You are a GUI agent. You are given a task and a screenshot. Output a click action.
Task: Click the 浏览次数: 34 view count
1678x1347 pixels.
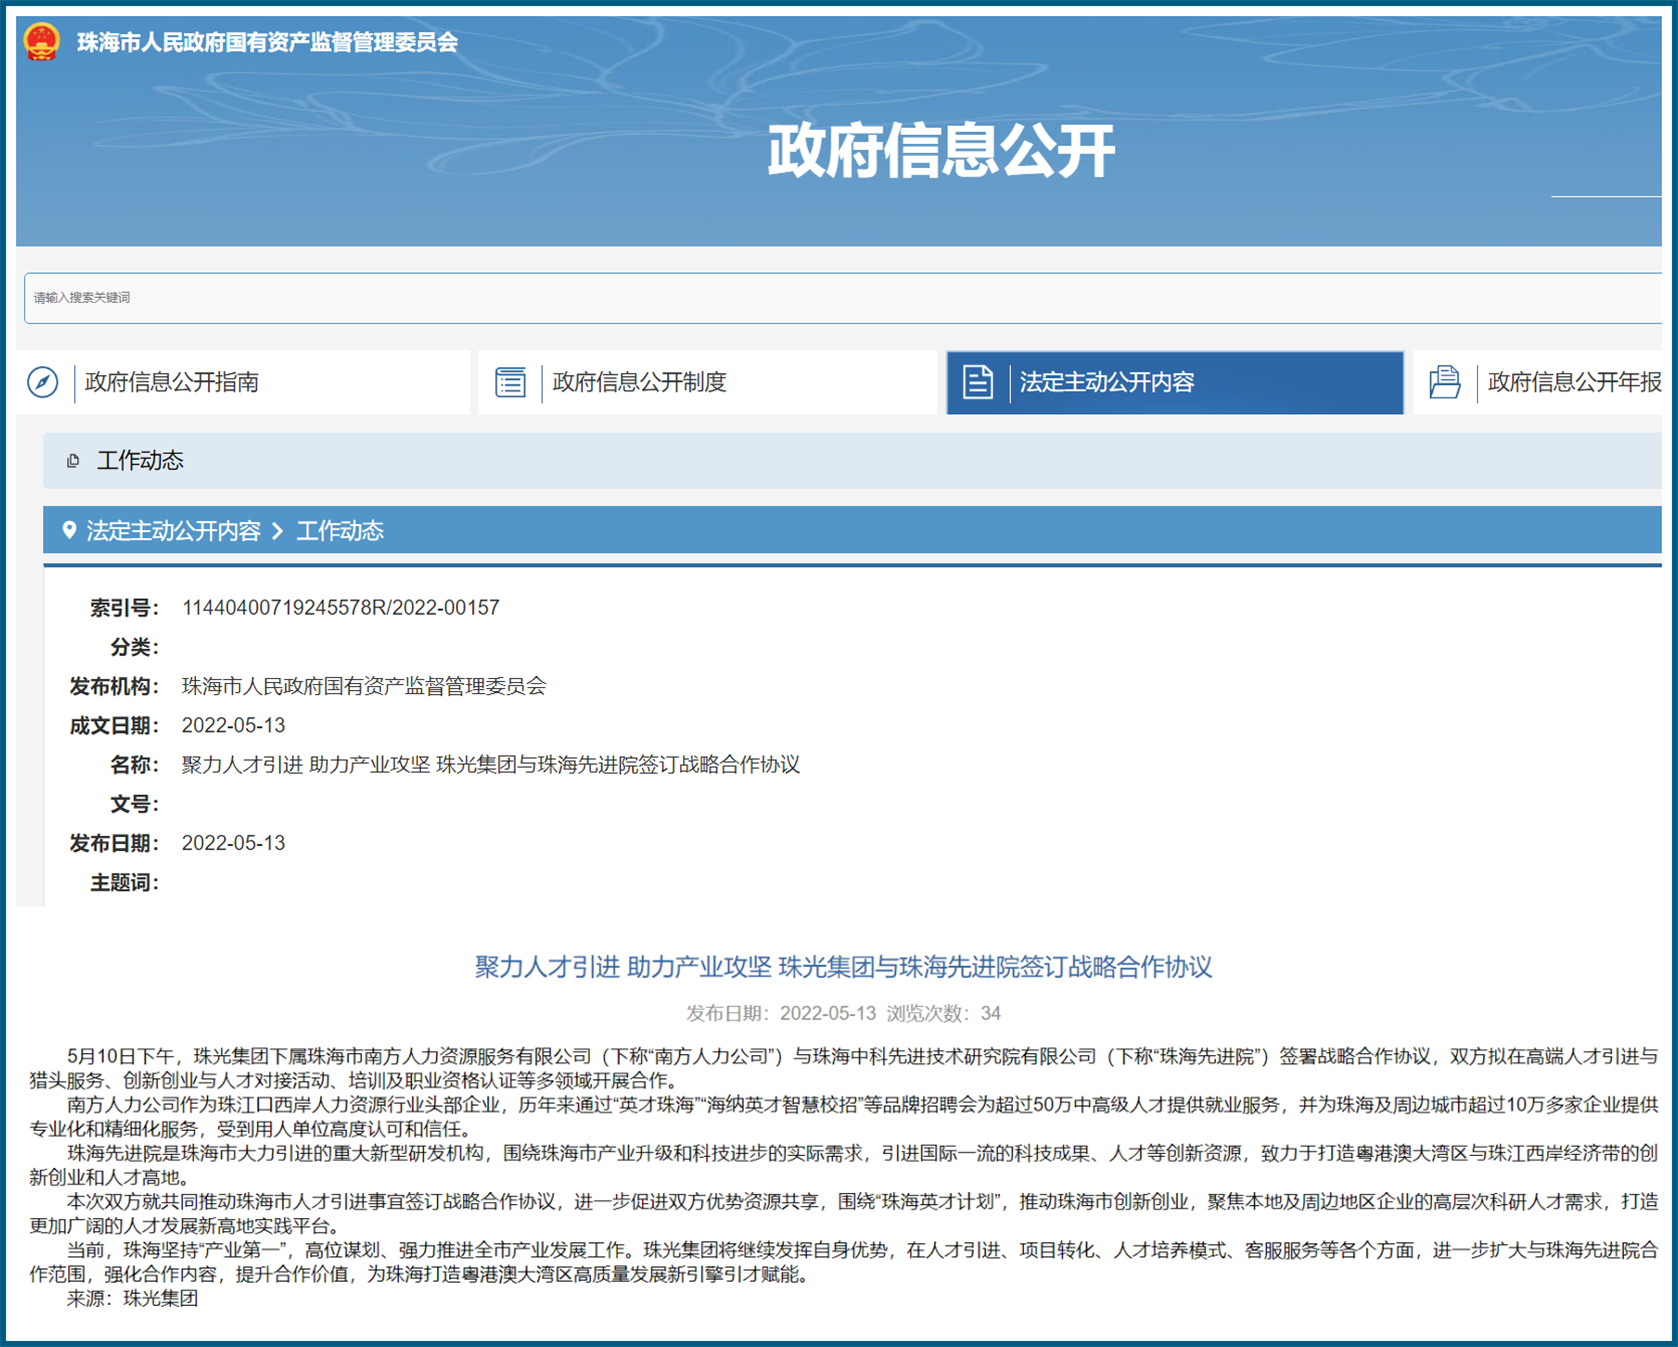(x=944, y=1014)
